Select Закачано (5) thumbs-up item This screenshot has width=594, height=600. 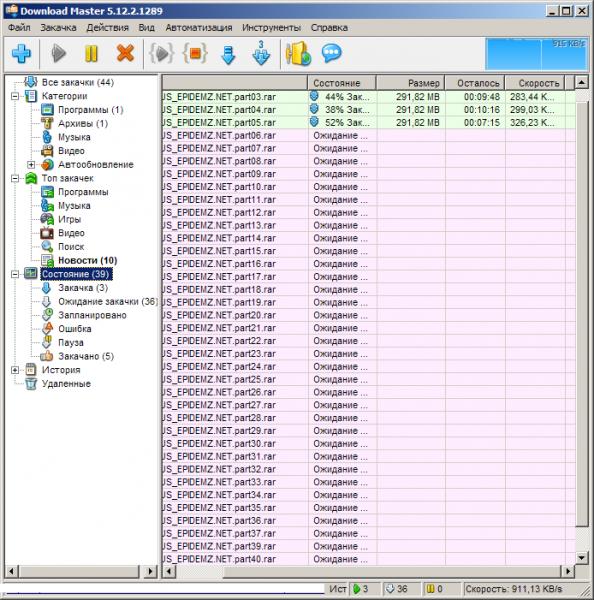click(x=86, y=356)
